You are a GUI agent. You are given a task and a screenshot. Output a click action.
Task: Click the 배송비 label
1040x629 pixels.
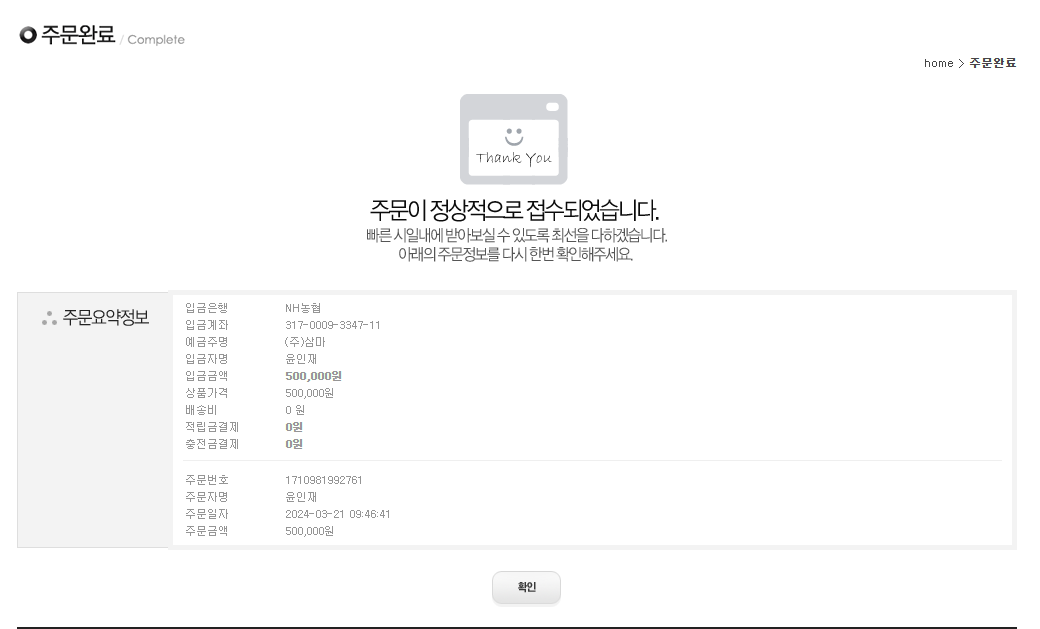coord(201,410)
